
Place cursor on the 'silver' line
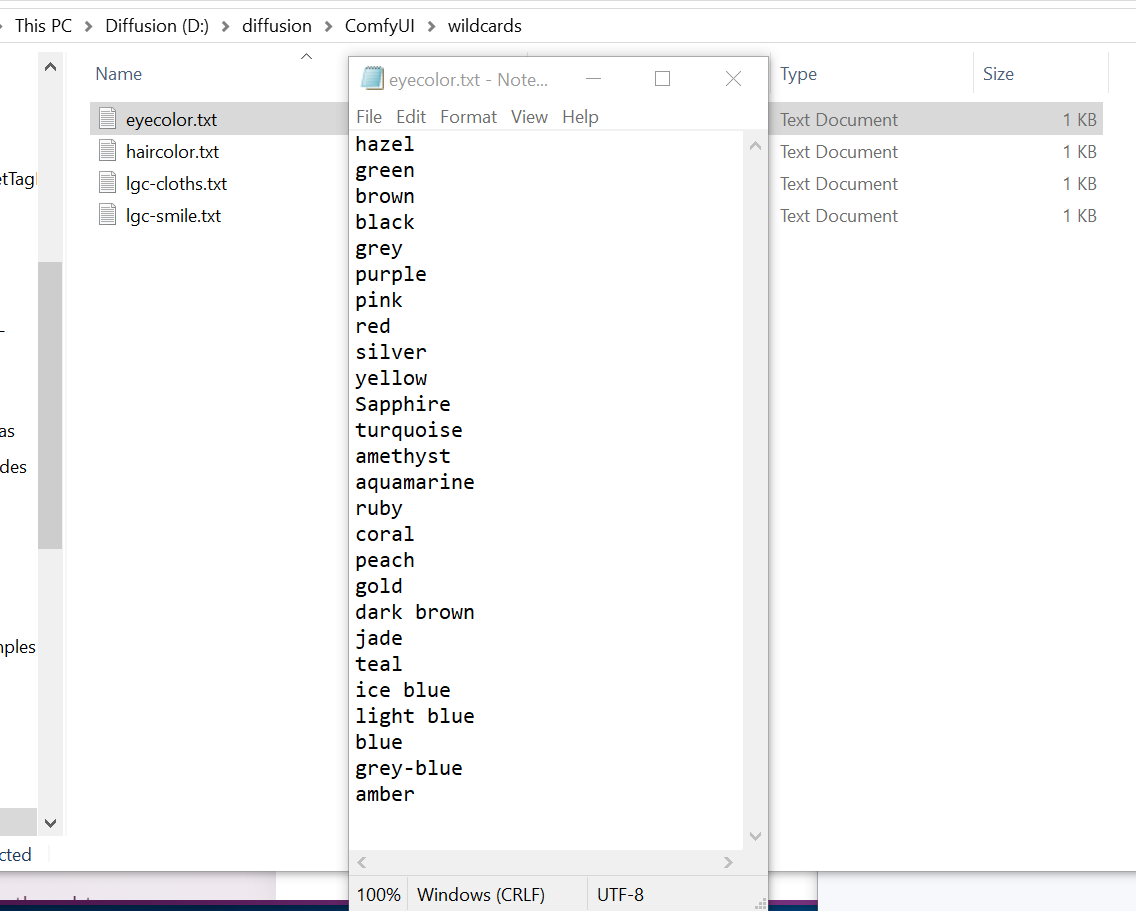click(x=390, y=352)
